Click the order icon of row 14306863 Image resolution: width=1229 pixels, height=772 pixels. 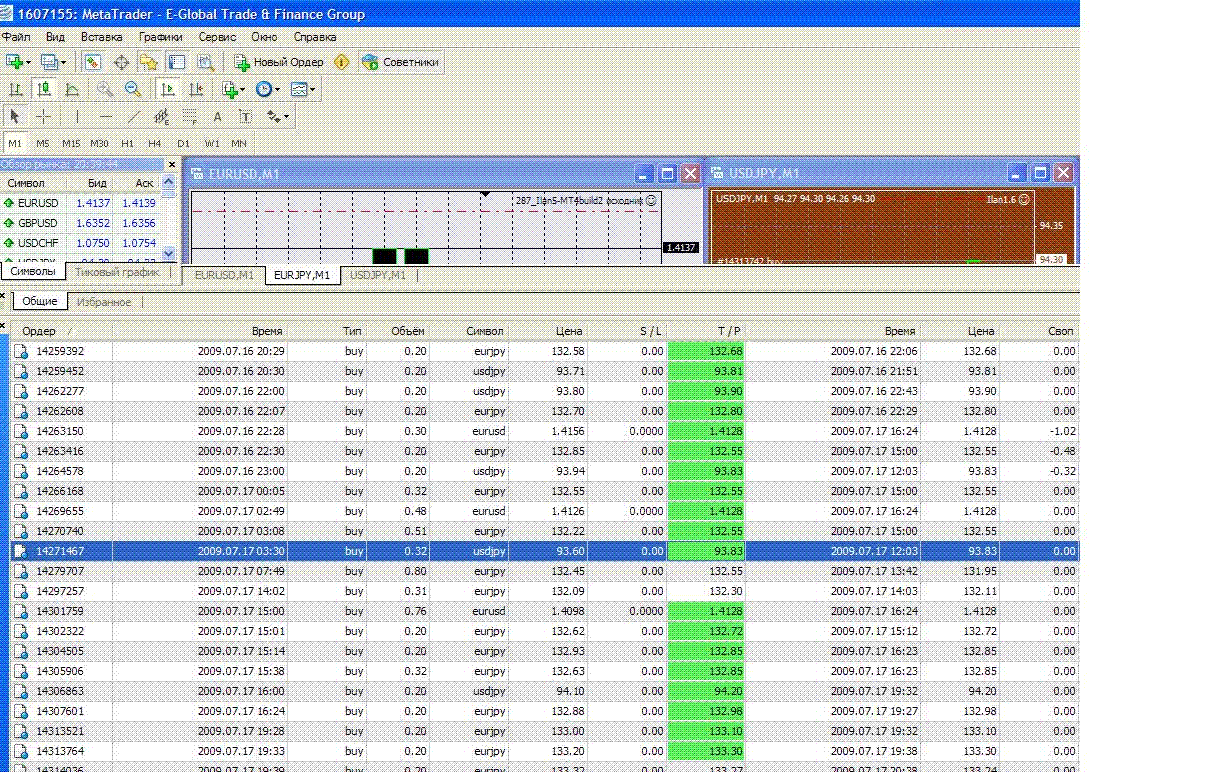point(21,691)
